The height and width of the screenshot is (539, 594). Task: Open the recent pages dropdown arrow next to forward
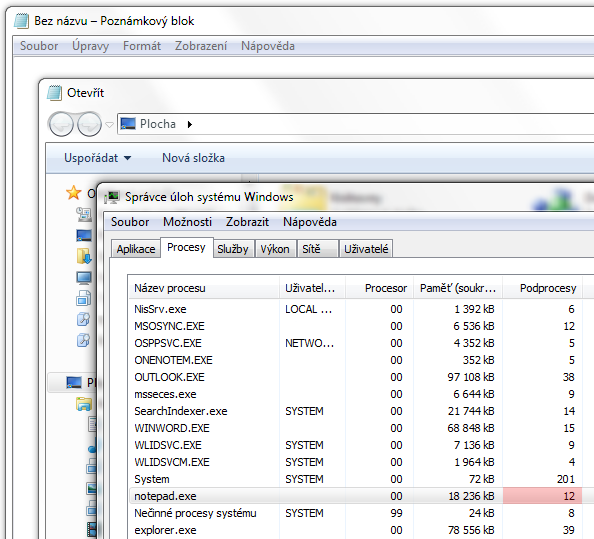[x=109, y=124]
